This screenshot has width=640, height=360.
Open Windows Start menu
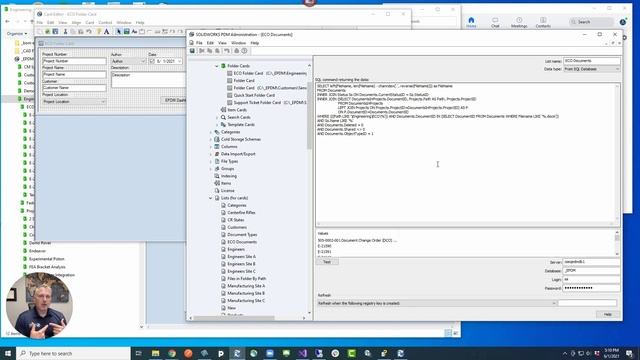coord(8,353)
